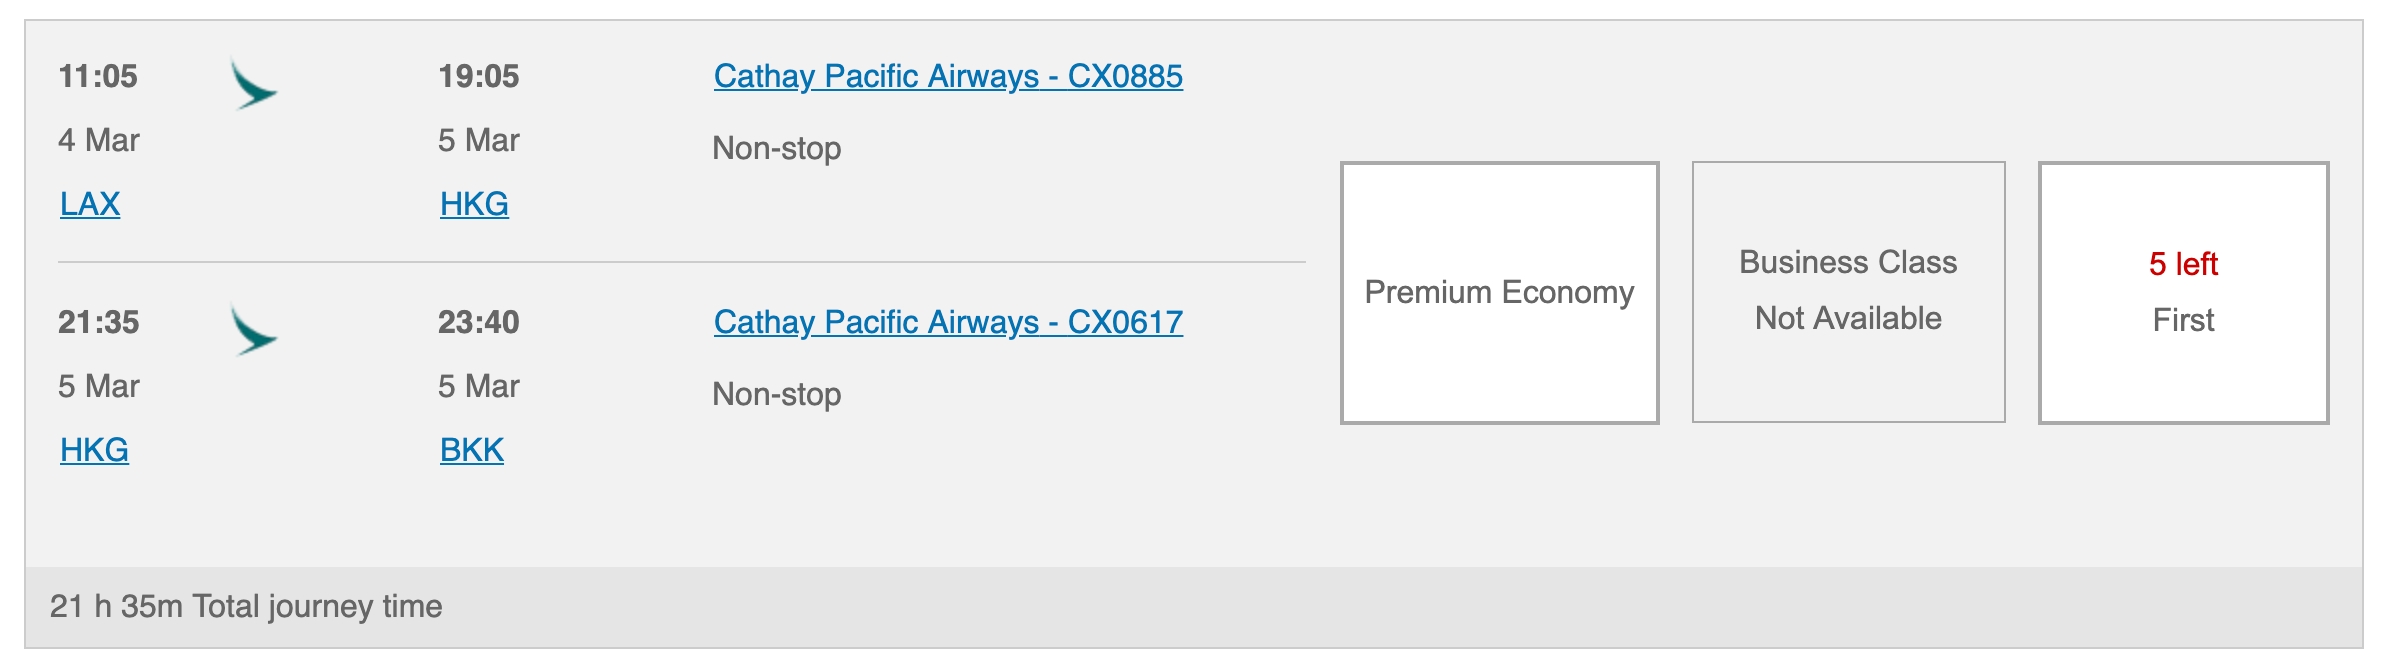Click the 21:35 departure time

coord(98,322)
